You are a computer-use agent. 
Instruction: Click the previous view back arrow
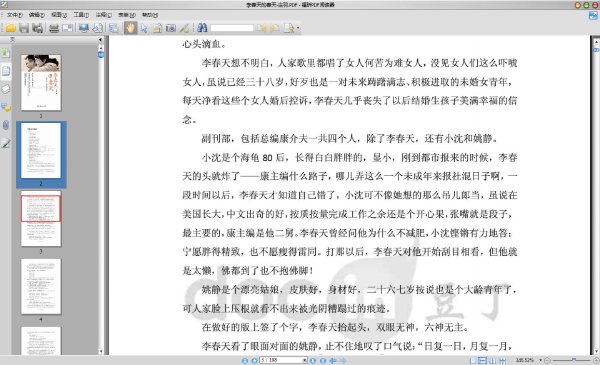(x=333, y=360)
